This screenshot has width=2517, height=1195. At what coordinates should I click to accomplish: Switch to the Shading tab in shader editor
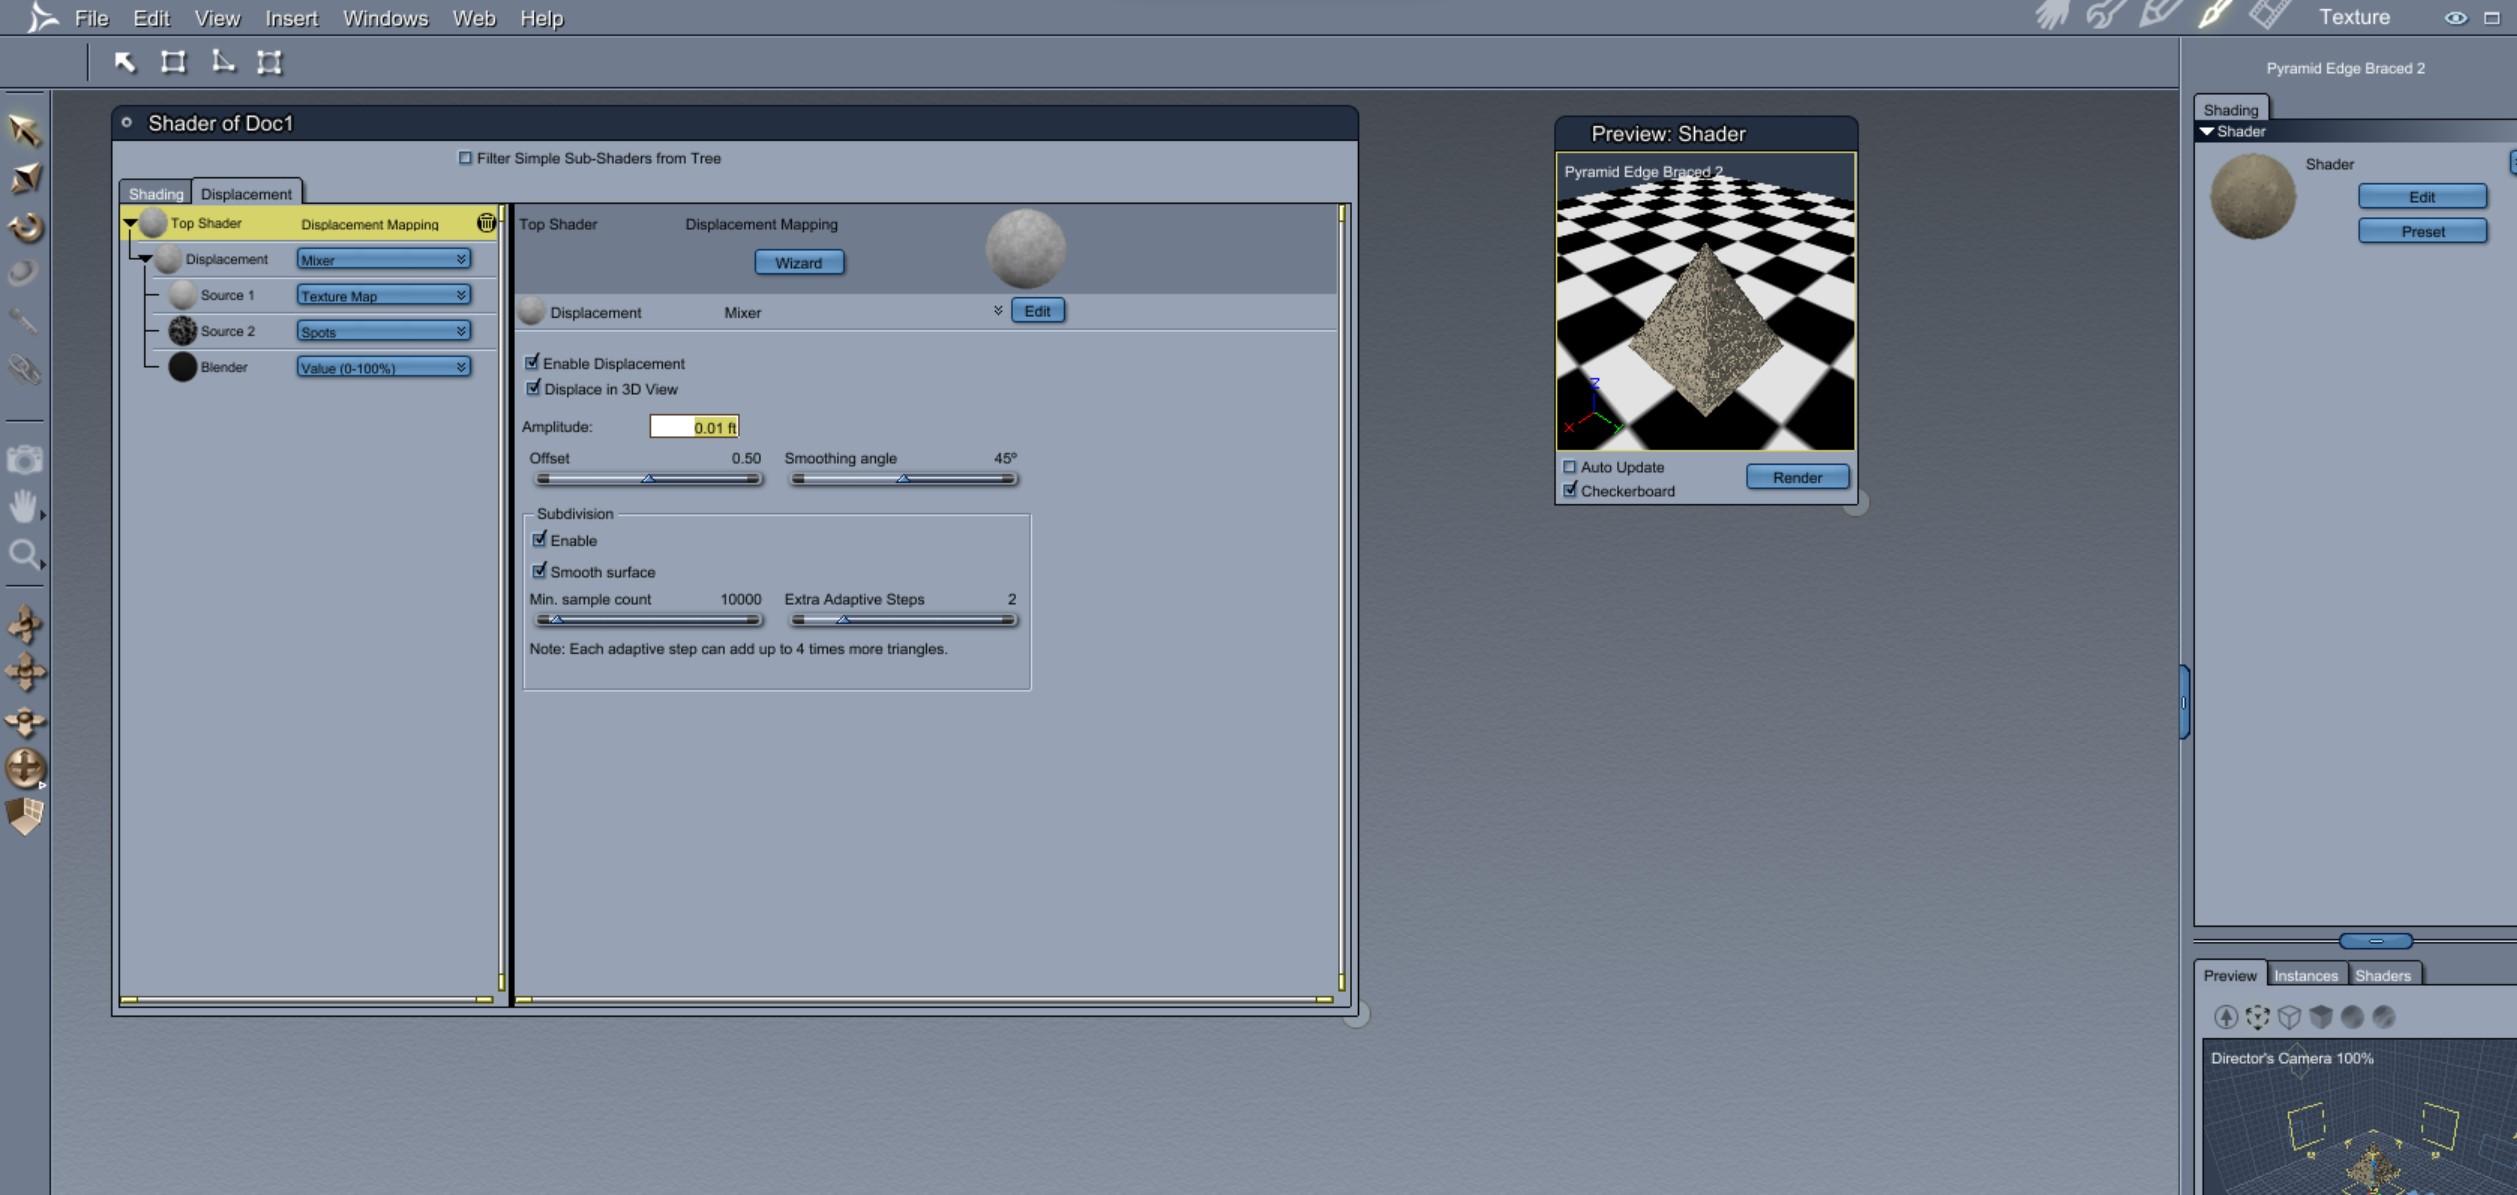point(156,193)
